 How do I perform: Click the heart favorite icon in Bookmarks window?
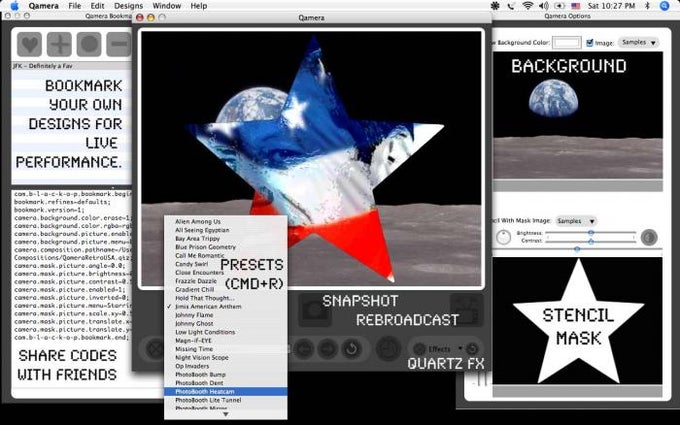(29, 44)
